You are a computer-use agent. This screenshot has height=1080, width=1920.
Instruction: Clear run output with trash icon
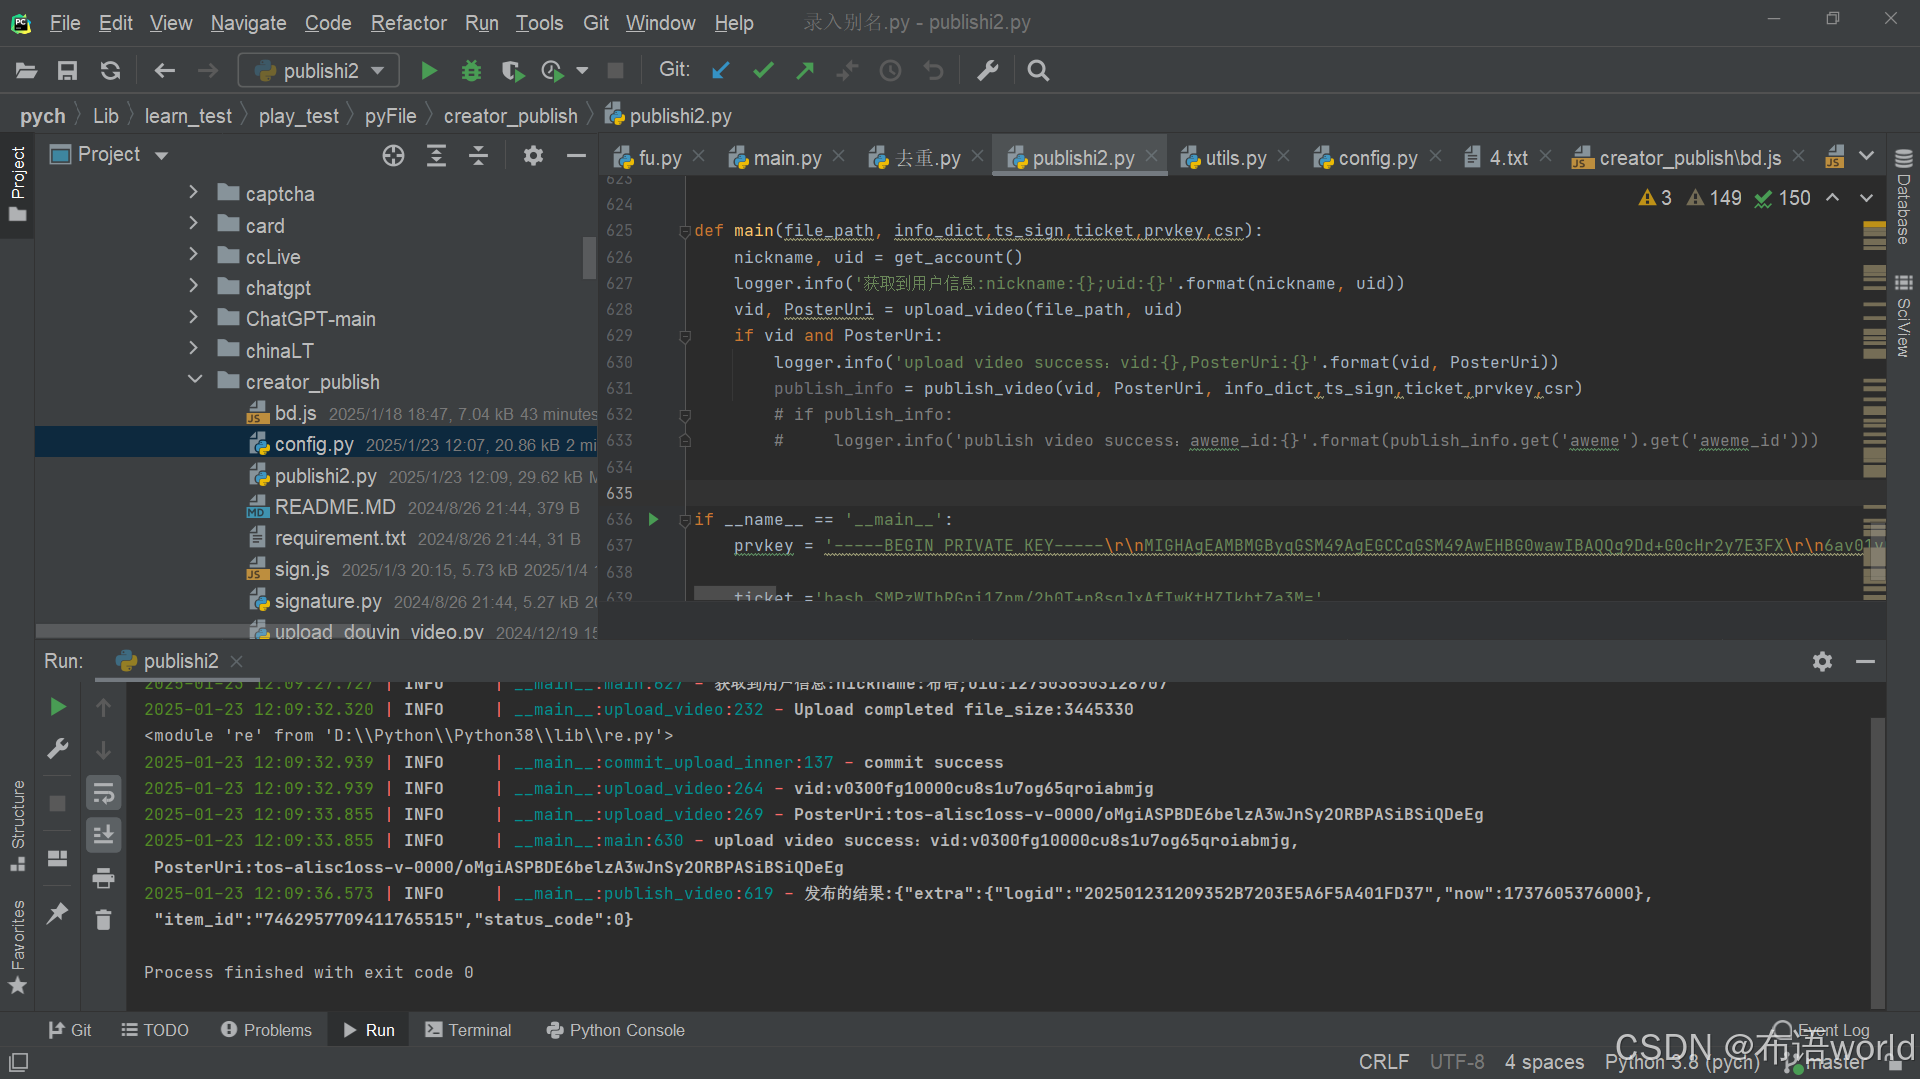click(x=103, y=920)
